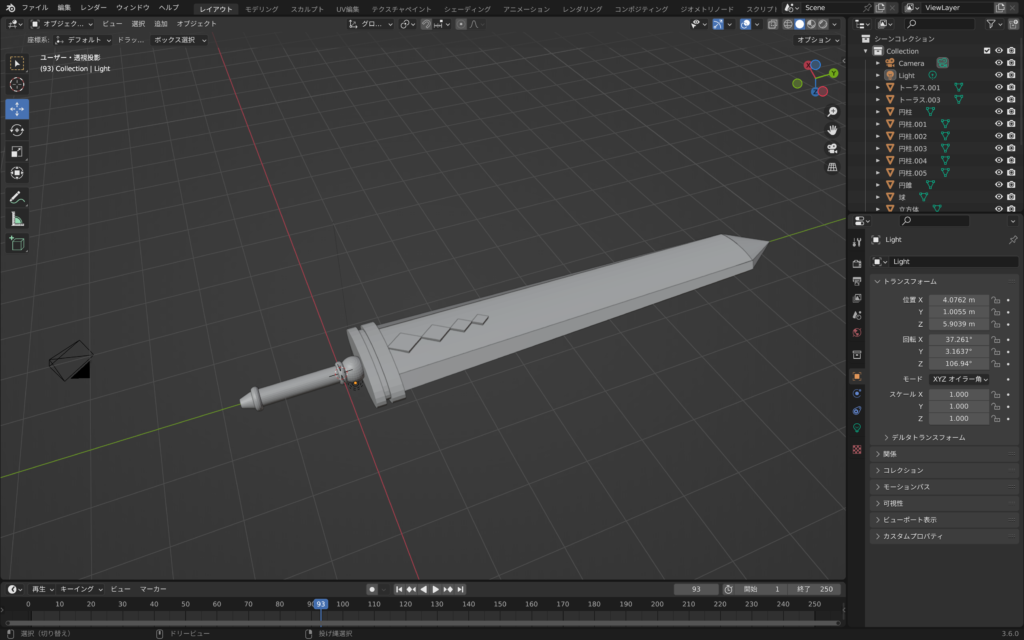Screen dimensions: 1024x640
Task: Select the Scale tool
Action: (x=17, y=152)
